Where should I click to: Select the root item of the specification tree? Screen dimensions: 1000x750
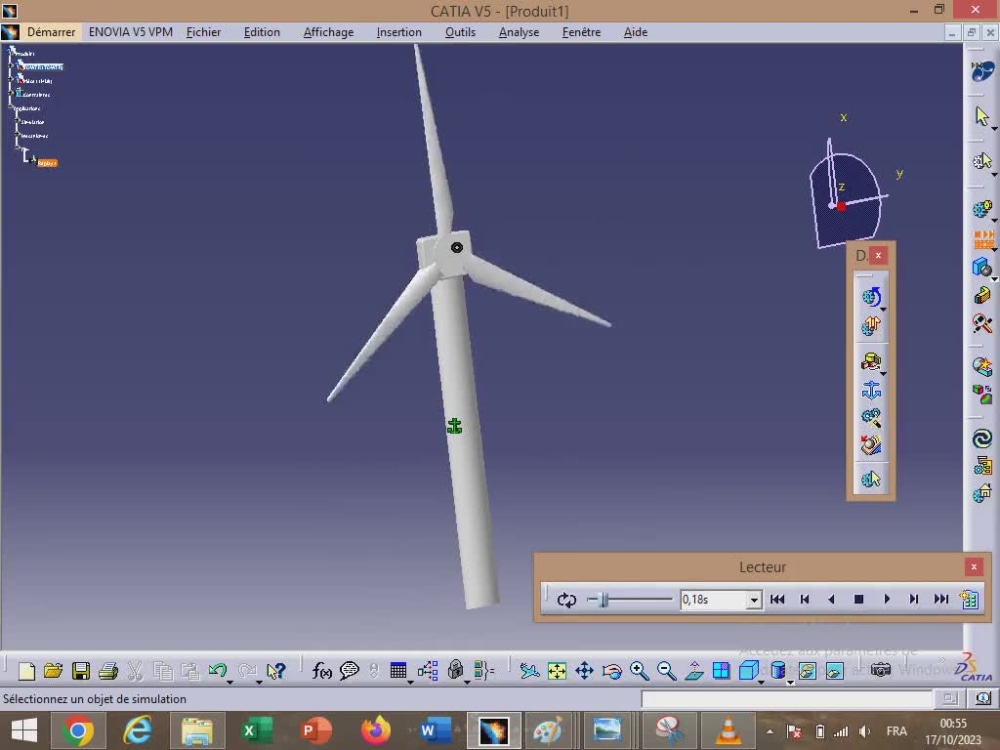tap(27, 52)
